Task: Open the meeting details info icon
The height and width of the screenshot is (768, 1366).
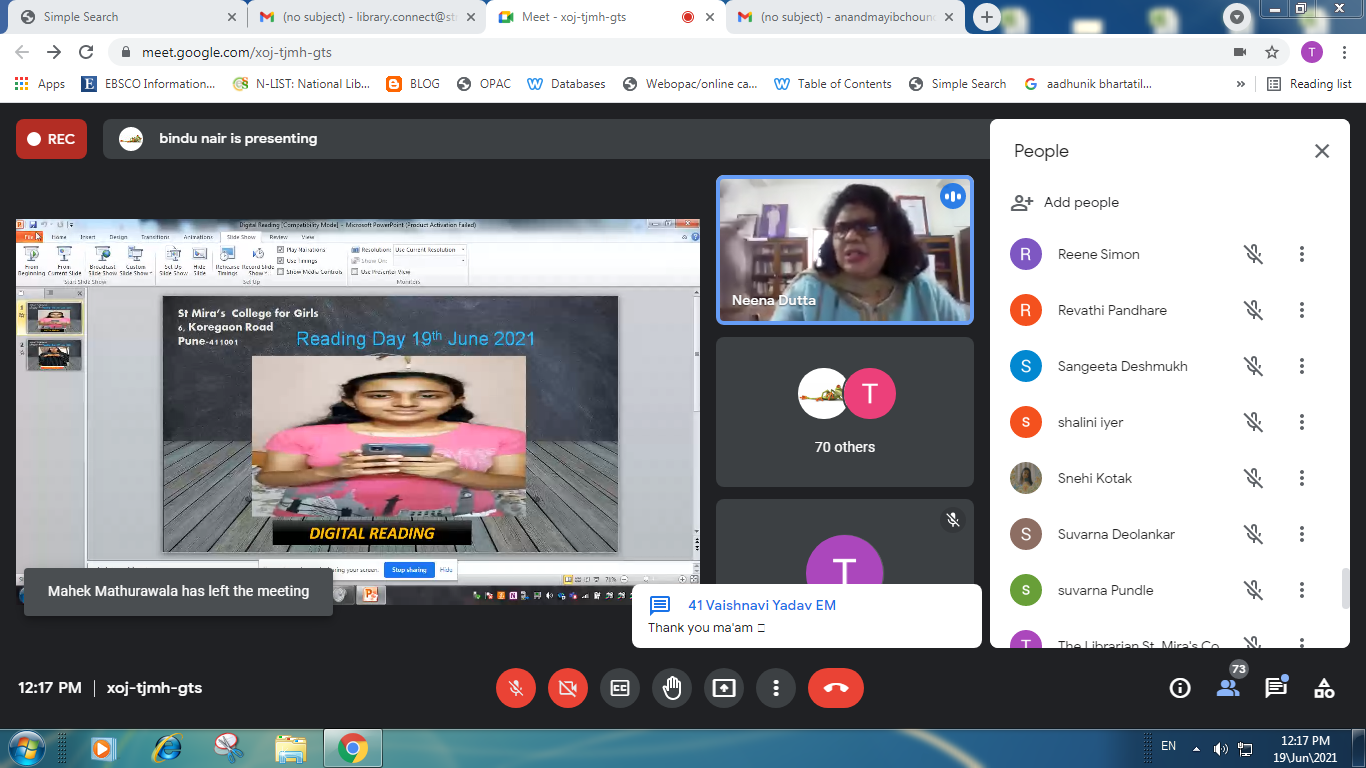Action: click(1180, 688)
